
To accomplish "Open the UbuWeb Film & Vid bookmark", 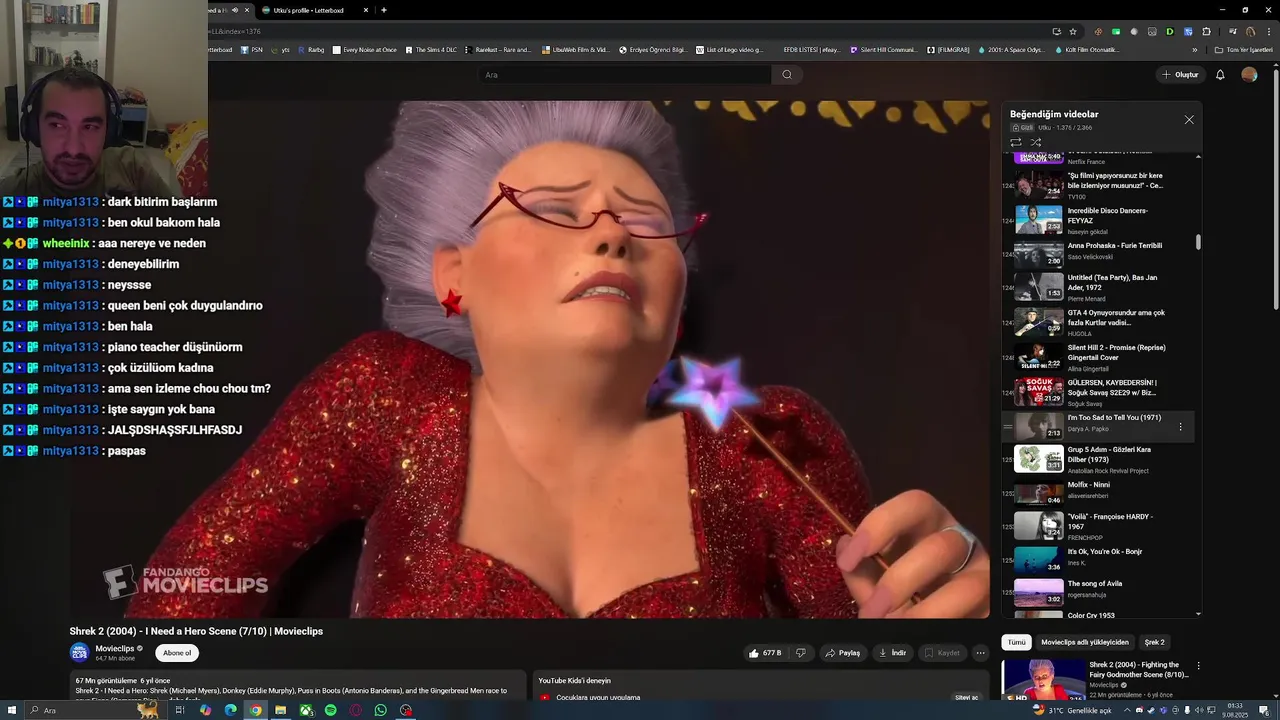I will (x=575, y=49).
